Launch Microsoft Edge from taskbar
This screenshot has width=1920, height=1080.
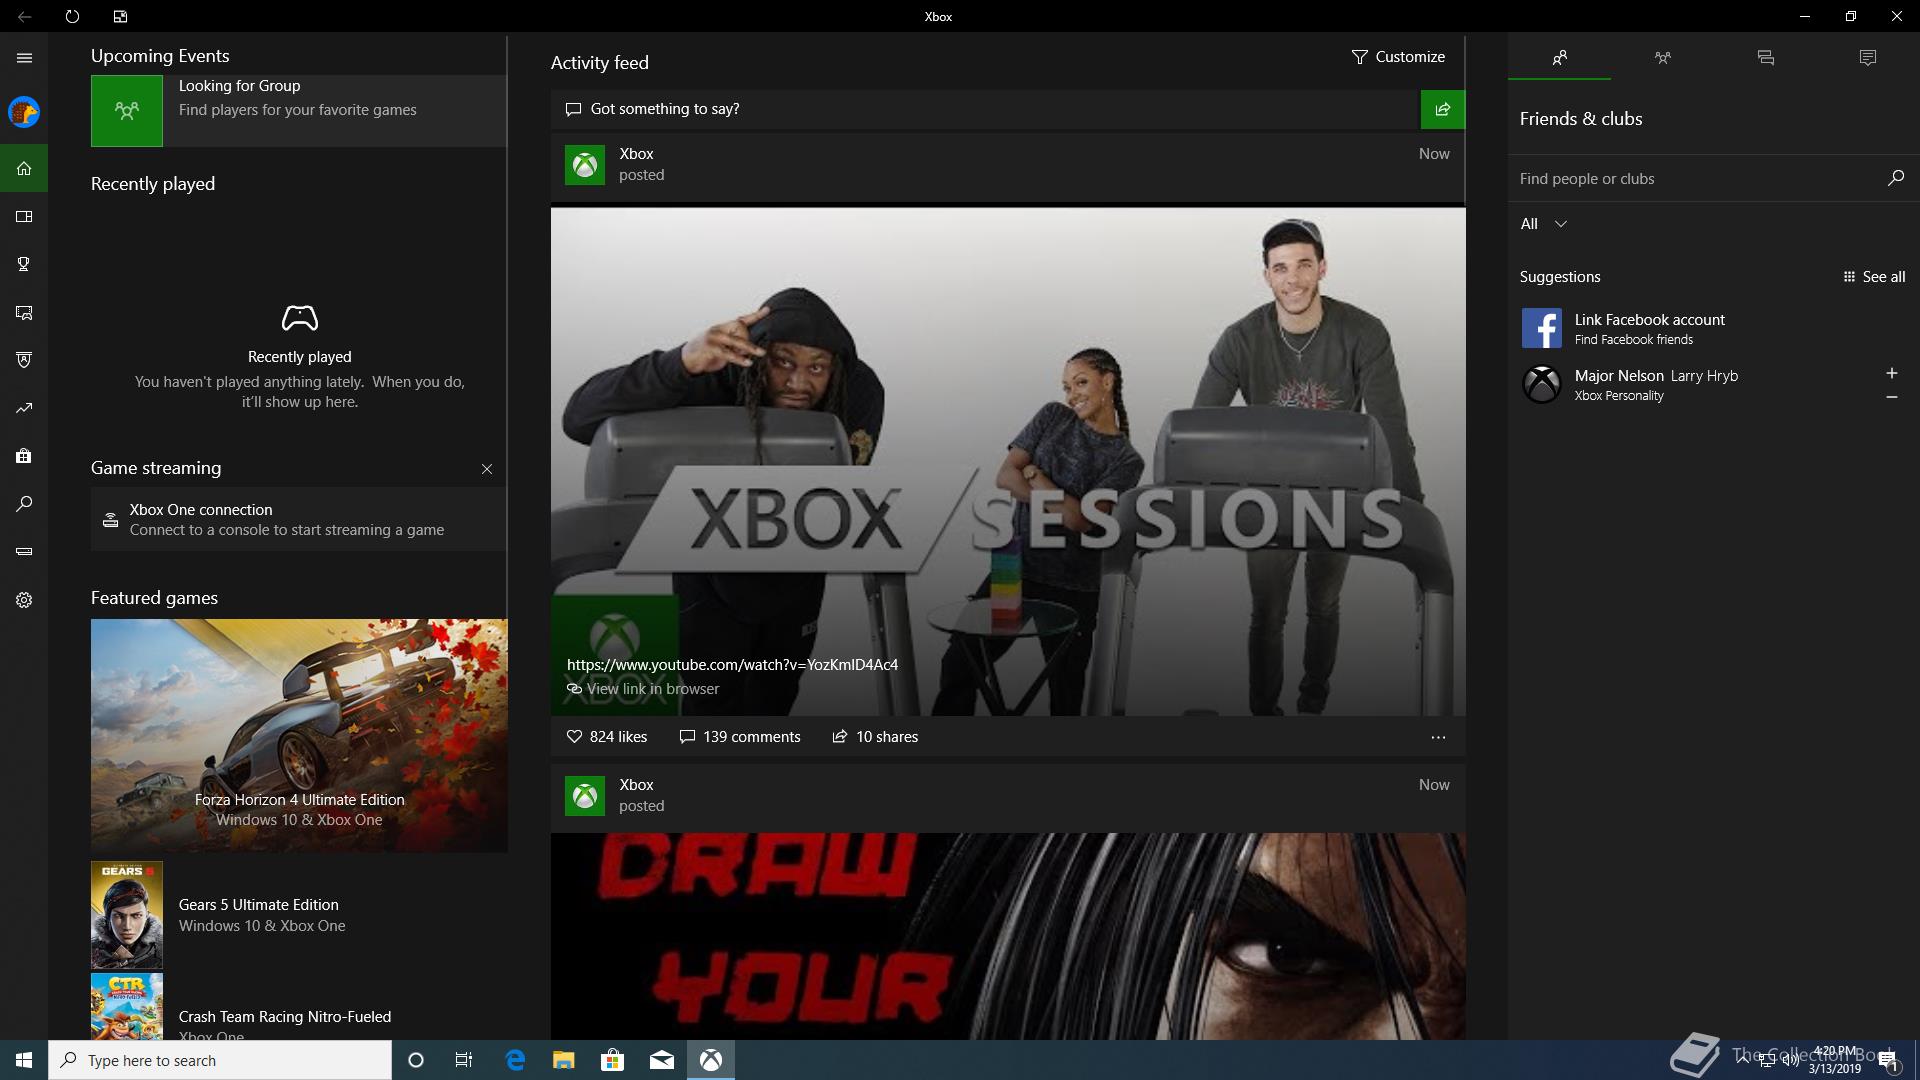click(x=515, y=1060)
